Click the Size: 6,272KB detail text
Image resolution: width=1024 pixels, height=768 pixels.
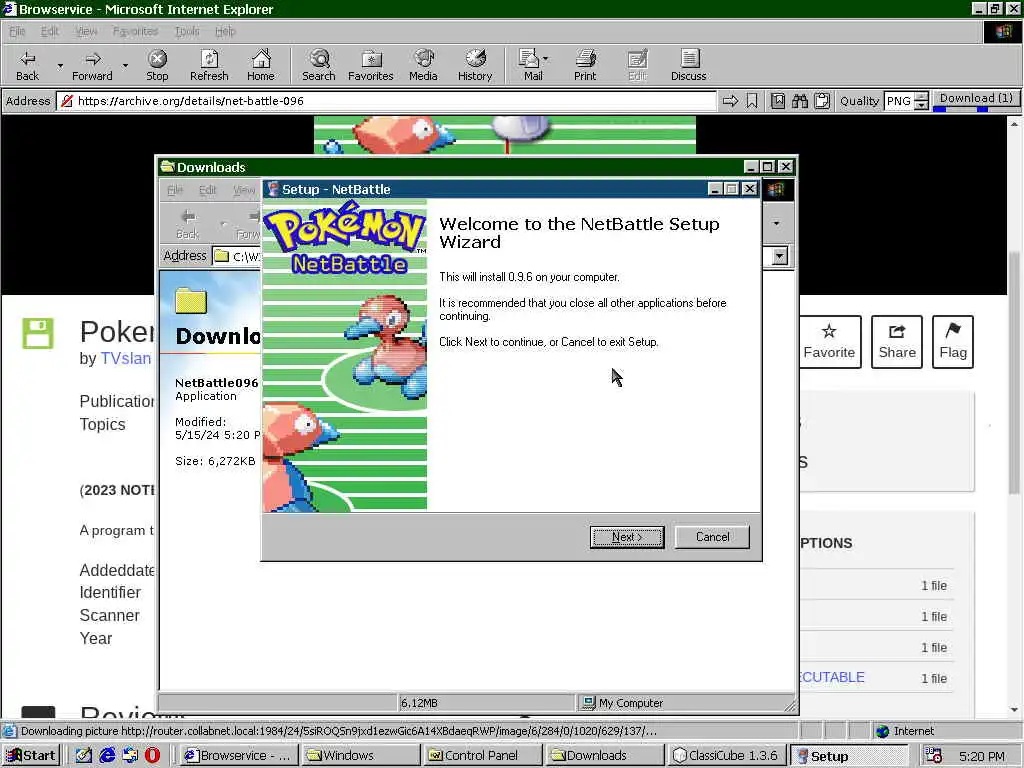[215, 461]
